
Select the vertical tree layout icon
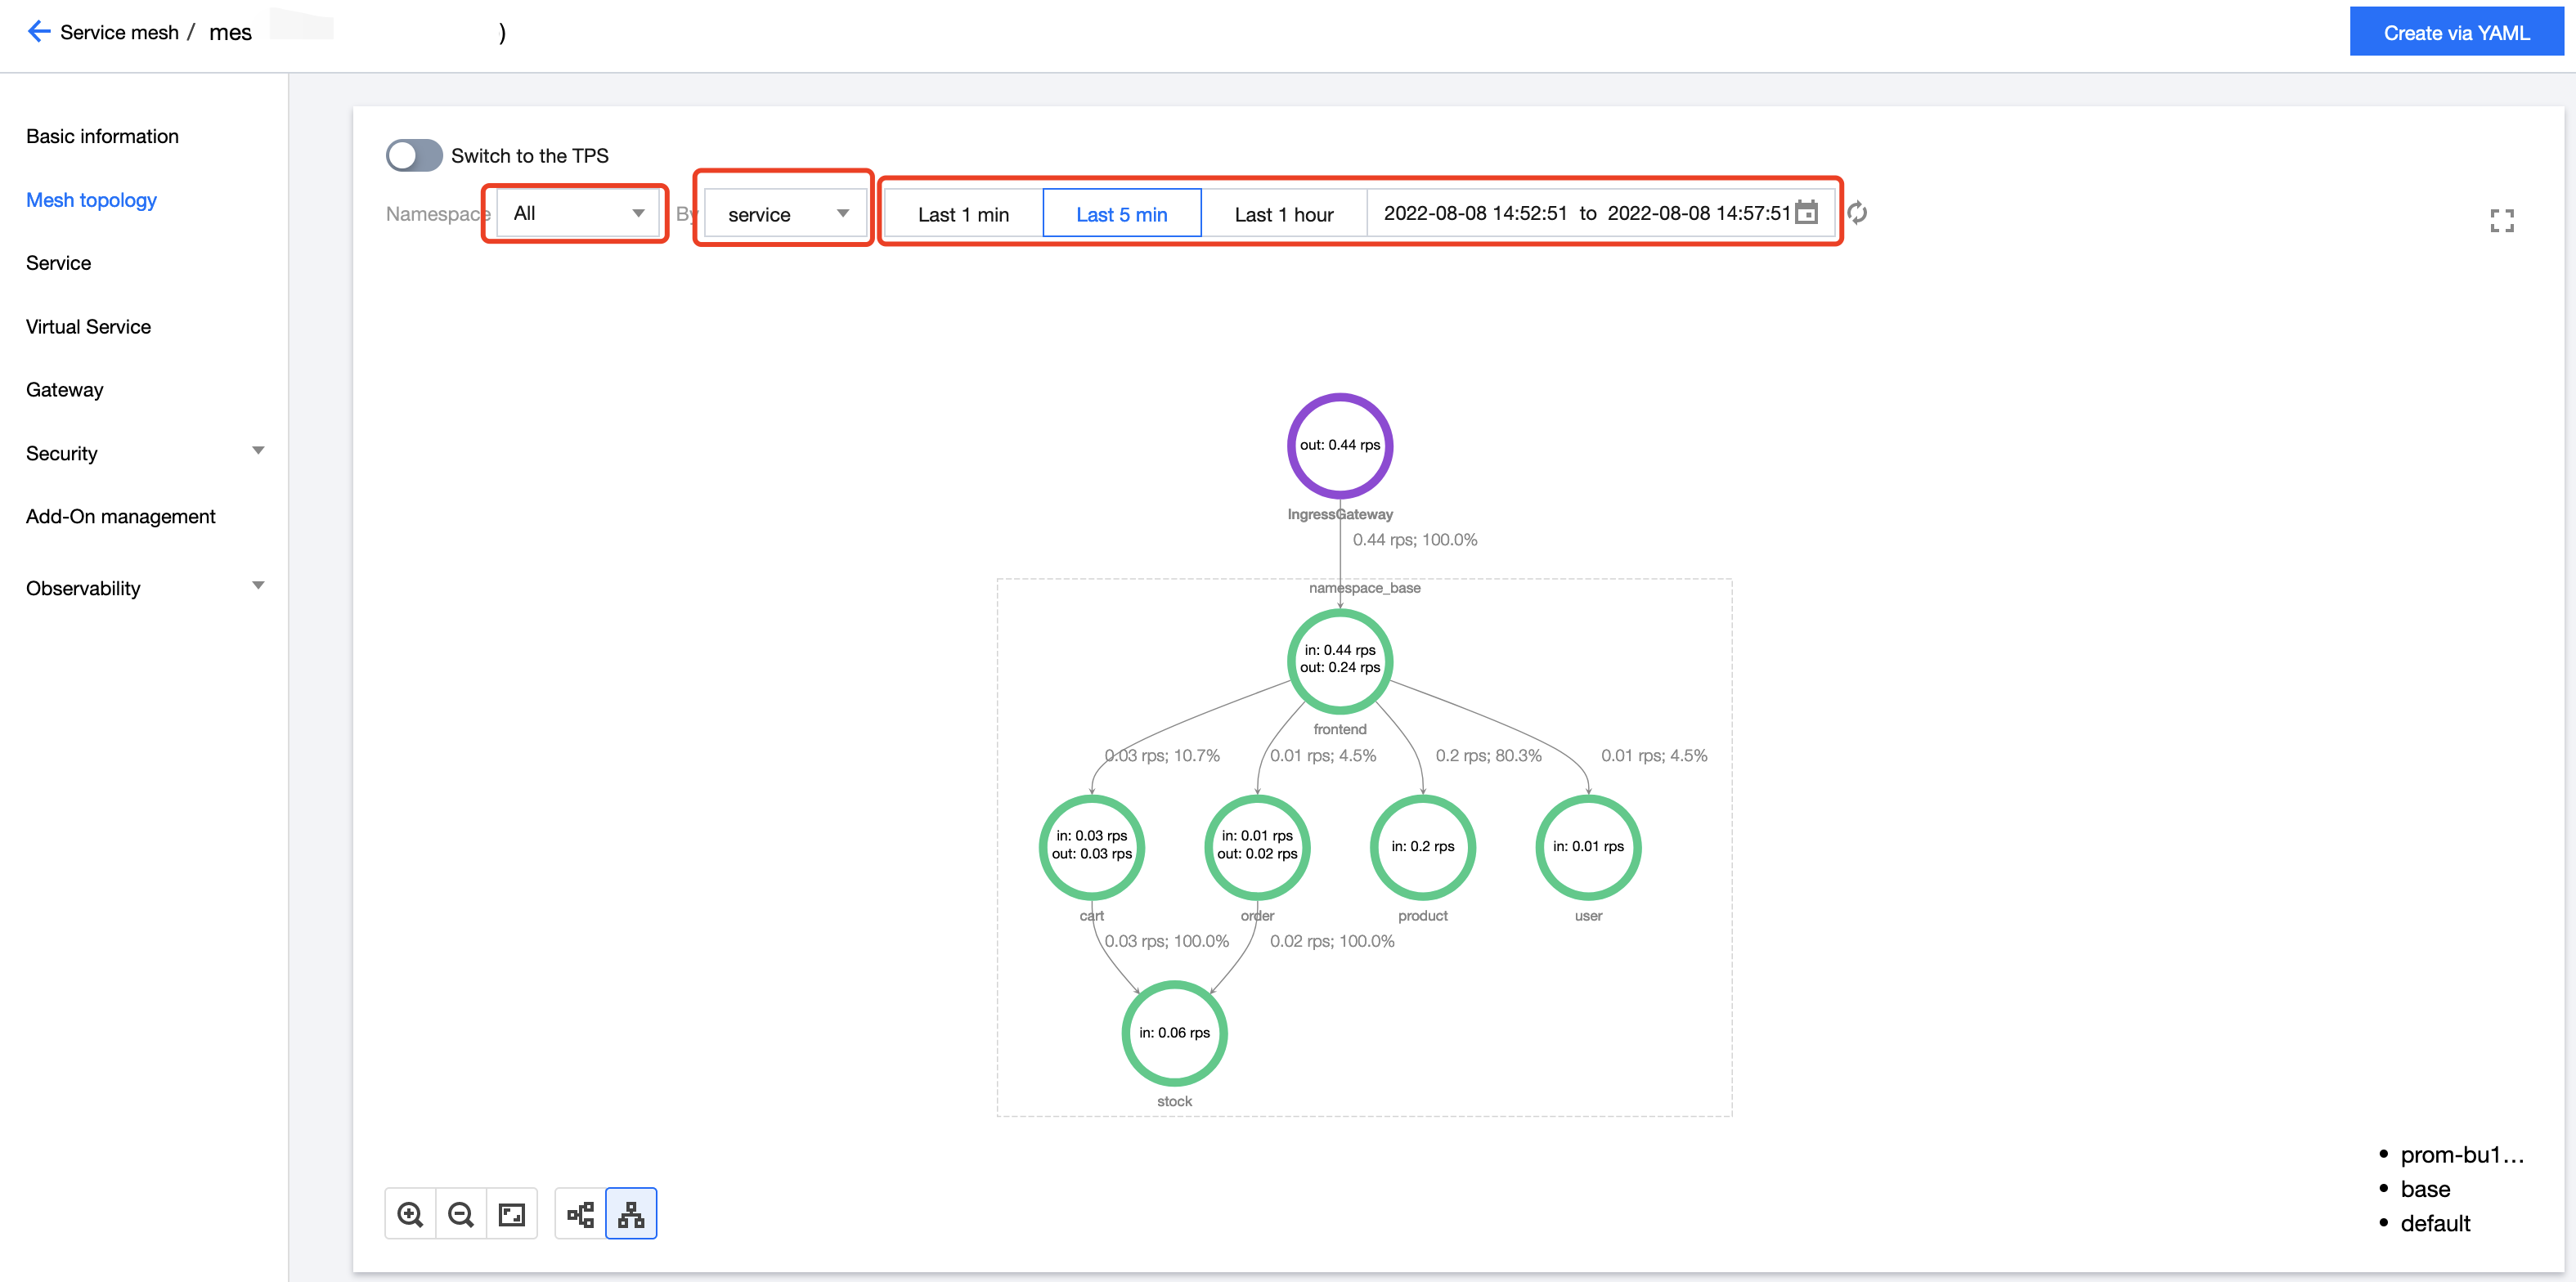[631, 1214]
